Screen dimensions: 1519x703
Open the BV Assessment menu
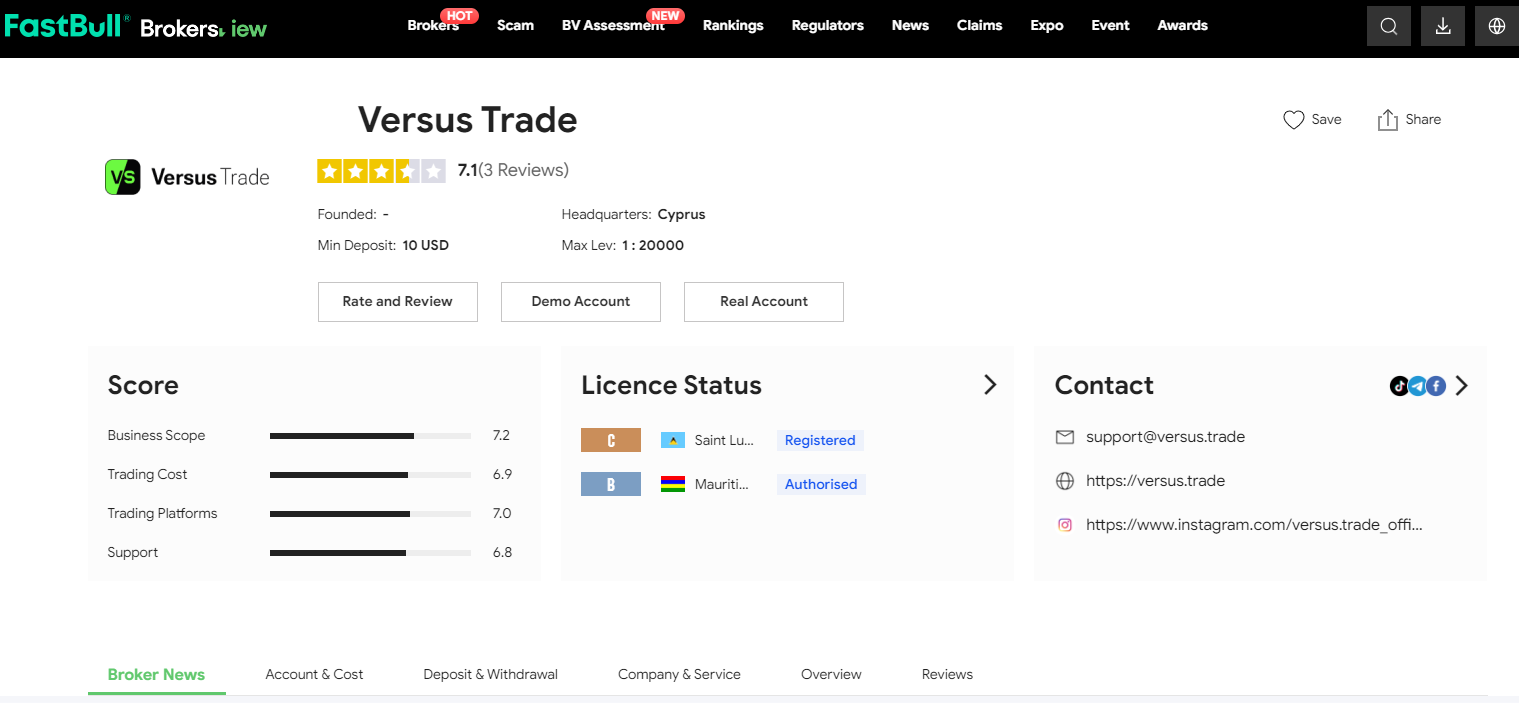click(x=612, y=26)
